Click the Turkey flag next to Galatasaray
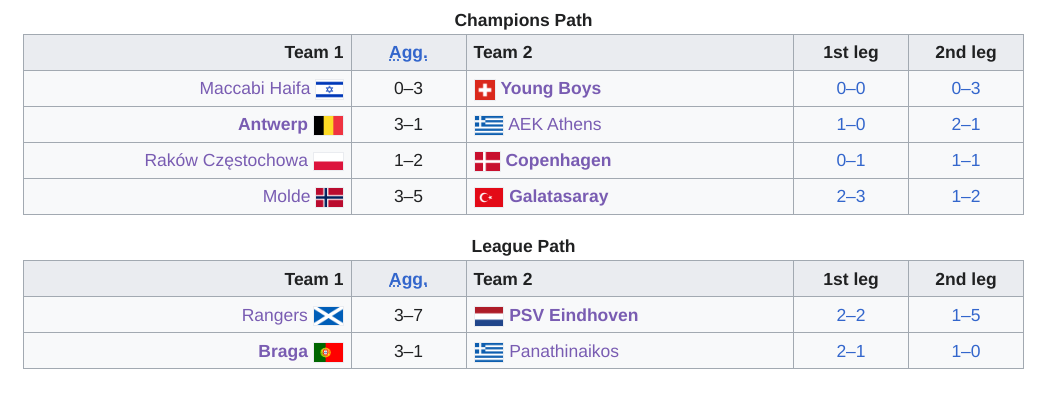This screenshot has height=398, width=1038. coord(489,197)
